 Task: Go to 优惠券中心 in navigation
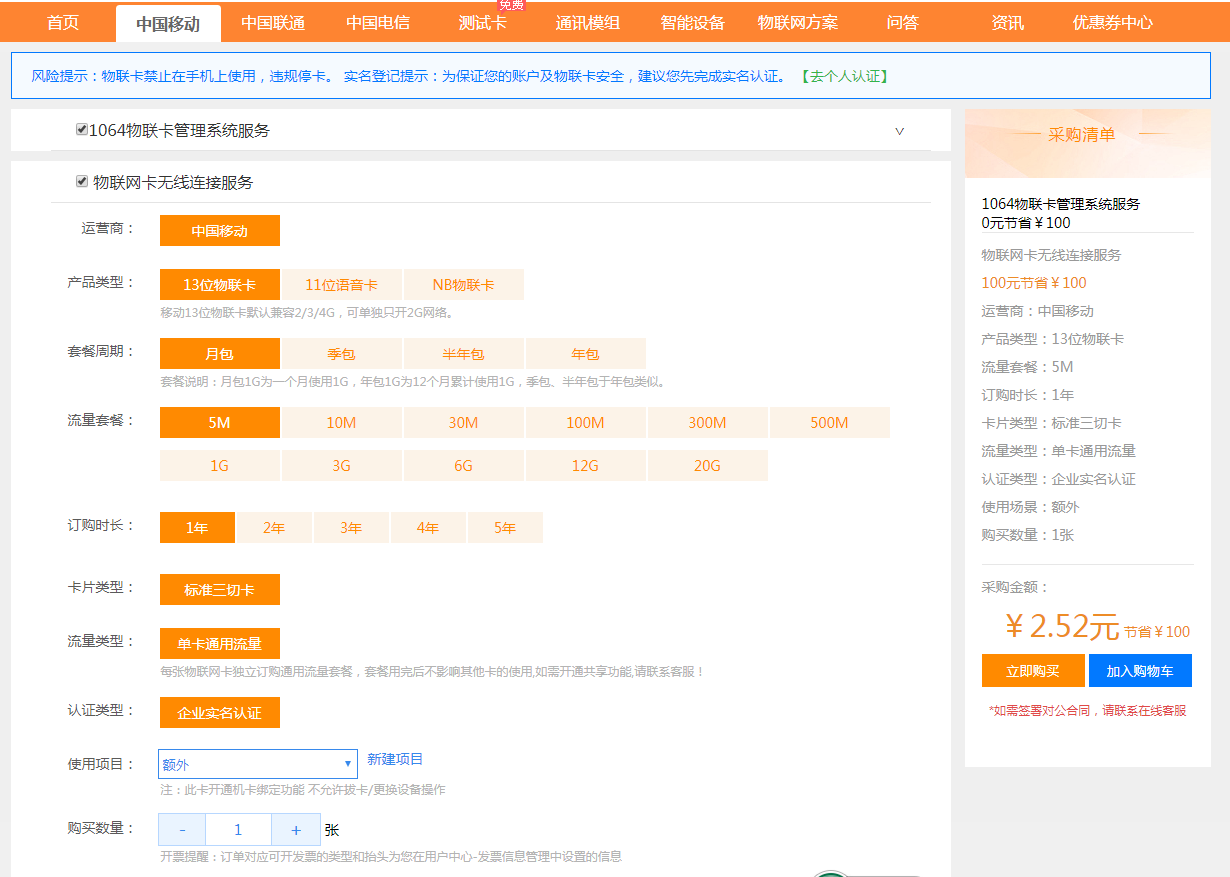1112,23
